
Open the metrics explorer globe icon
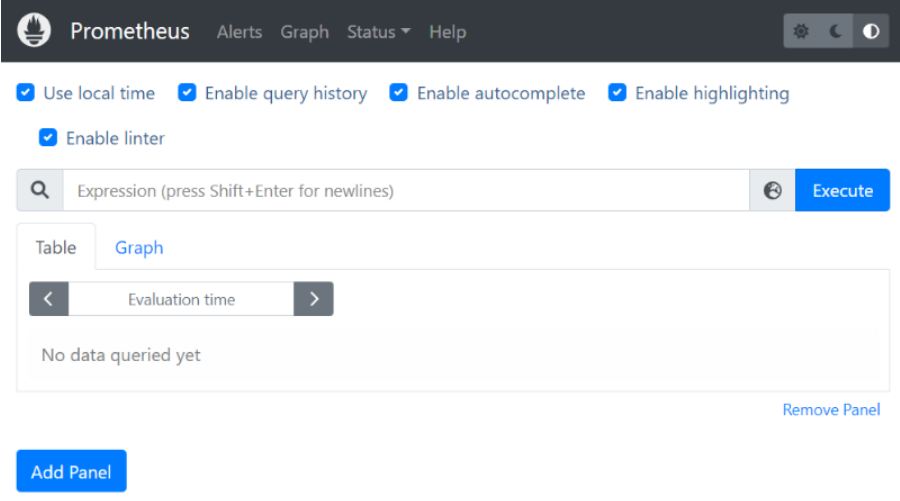(x=772, y=190)
